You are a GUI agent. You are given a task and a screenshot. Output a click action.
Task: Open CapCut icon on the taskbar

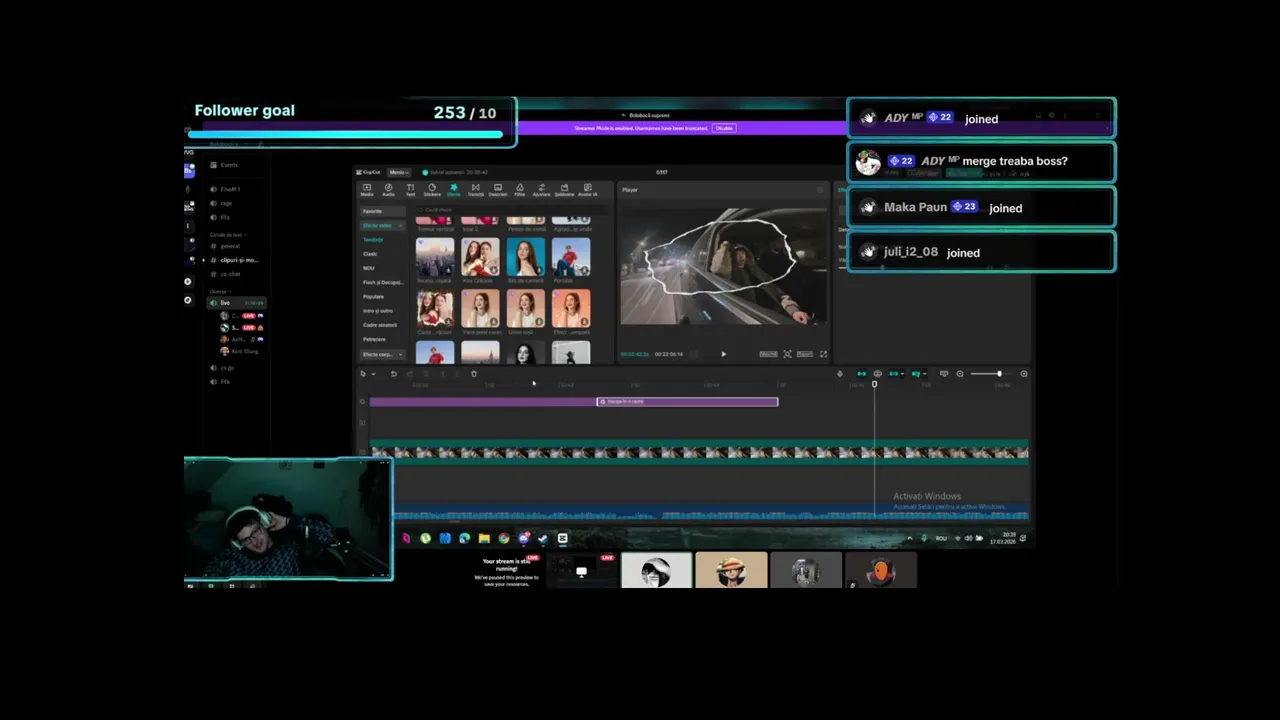[x=562, y=538]
